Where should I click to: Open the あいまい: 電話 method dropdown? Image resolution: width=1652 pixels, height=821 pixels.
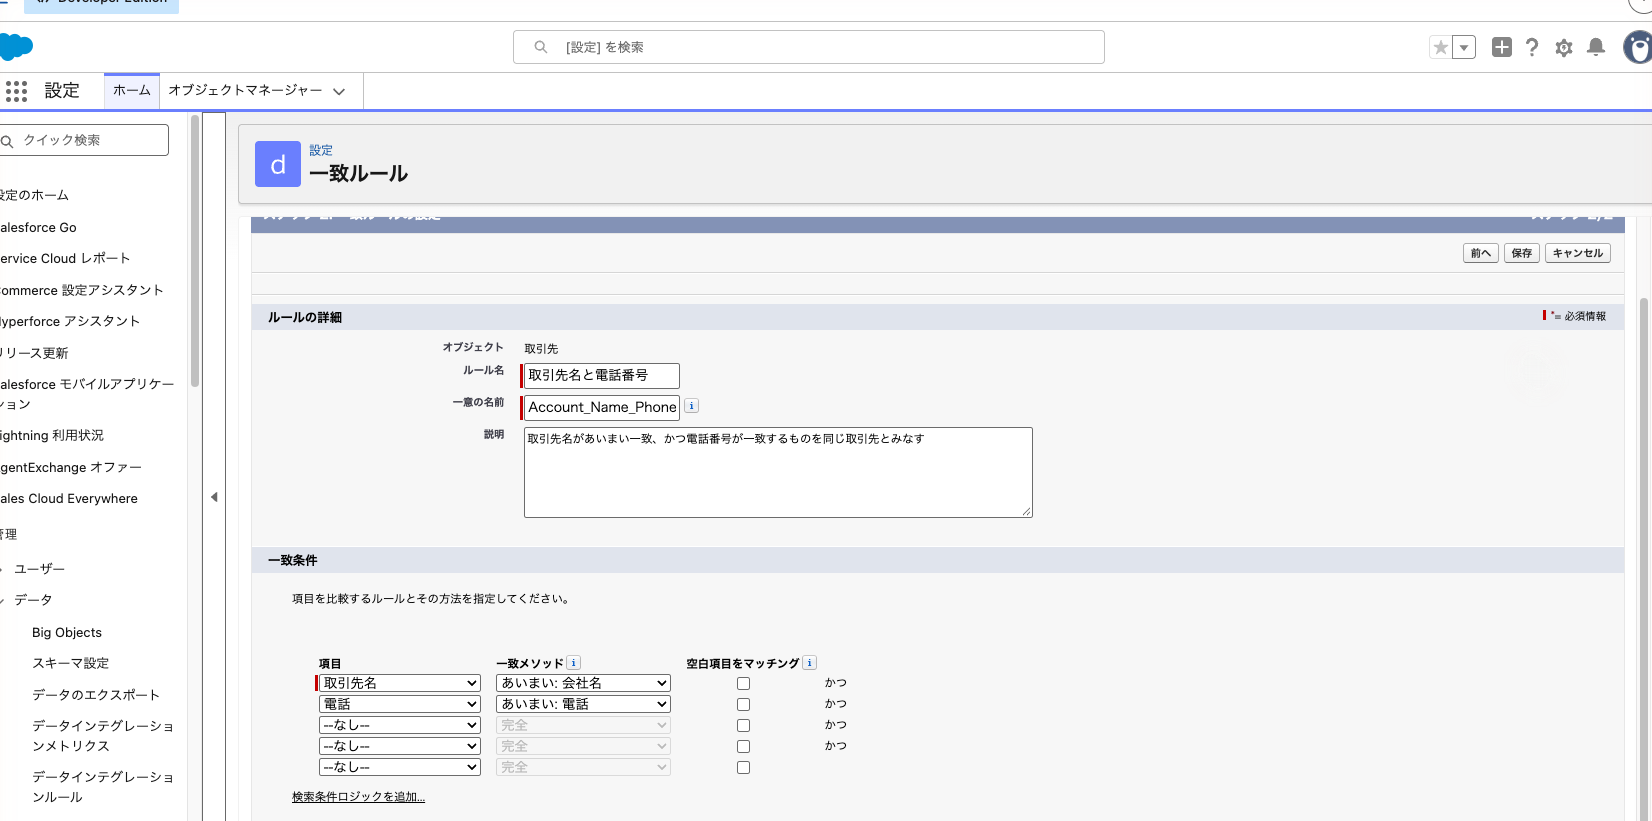click(x=583, y=704)
